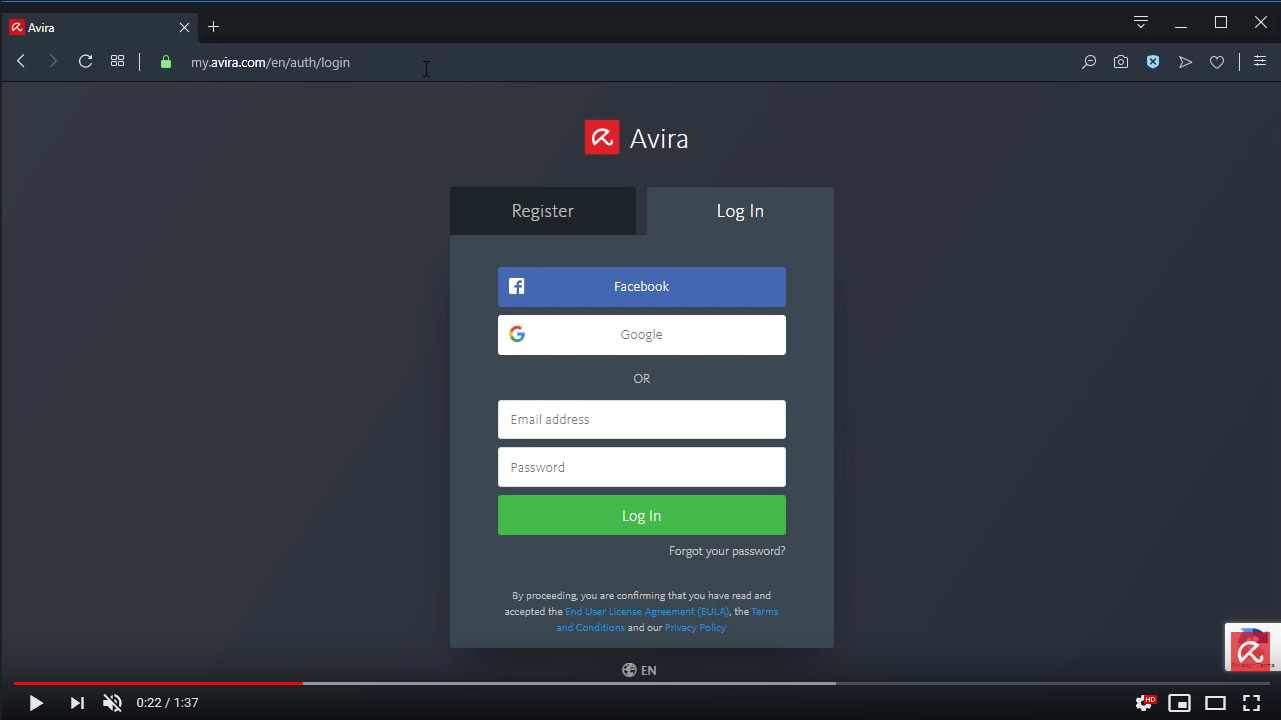Reload the current page
The height and width of the screenshot is (720, 1281).
(x=85, y=62)
